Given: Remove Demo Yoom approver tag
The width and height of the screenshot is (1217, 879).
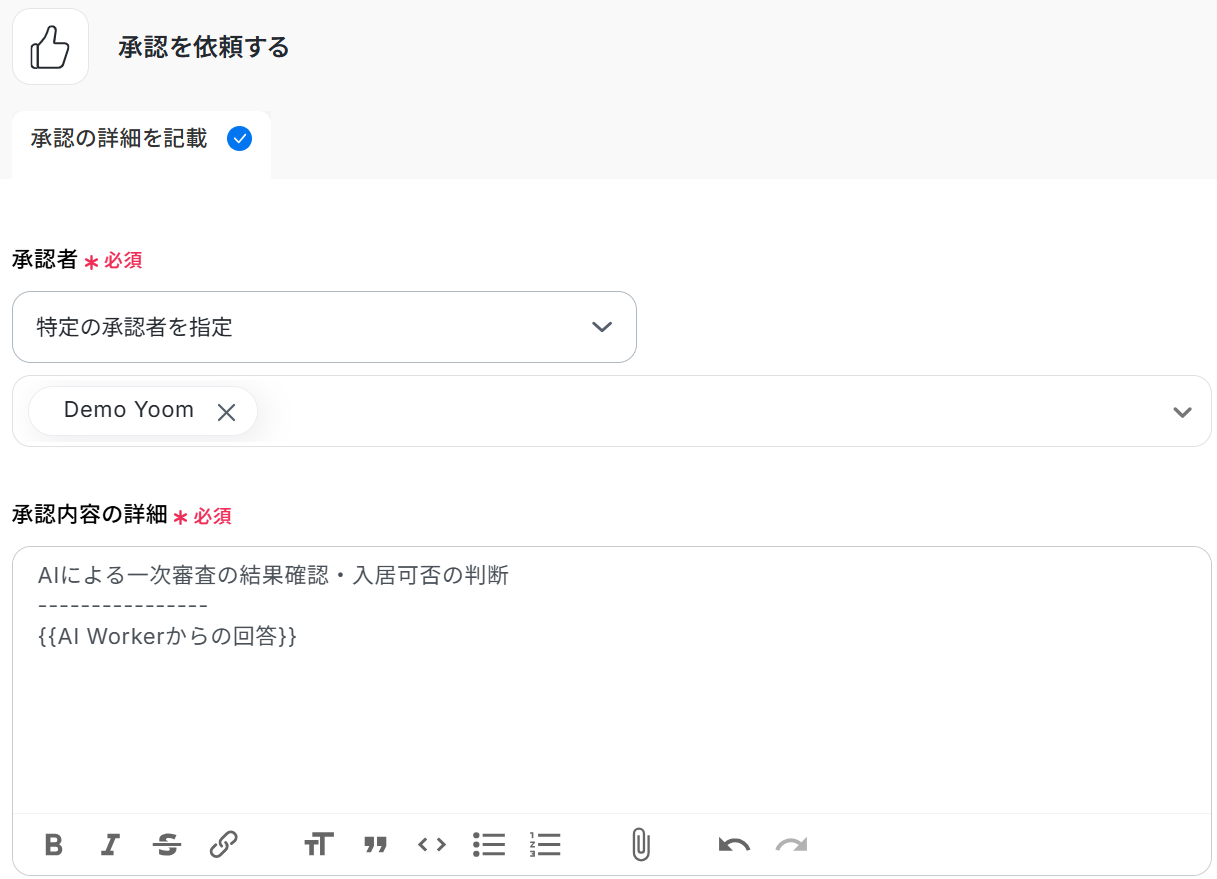Looking at the screenshot, I should 227,412.
